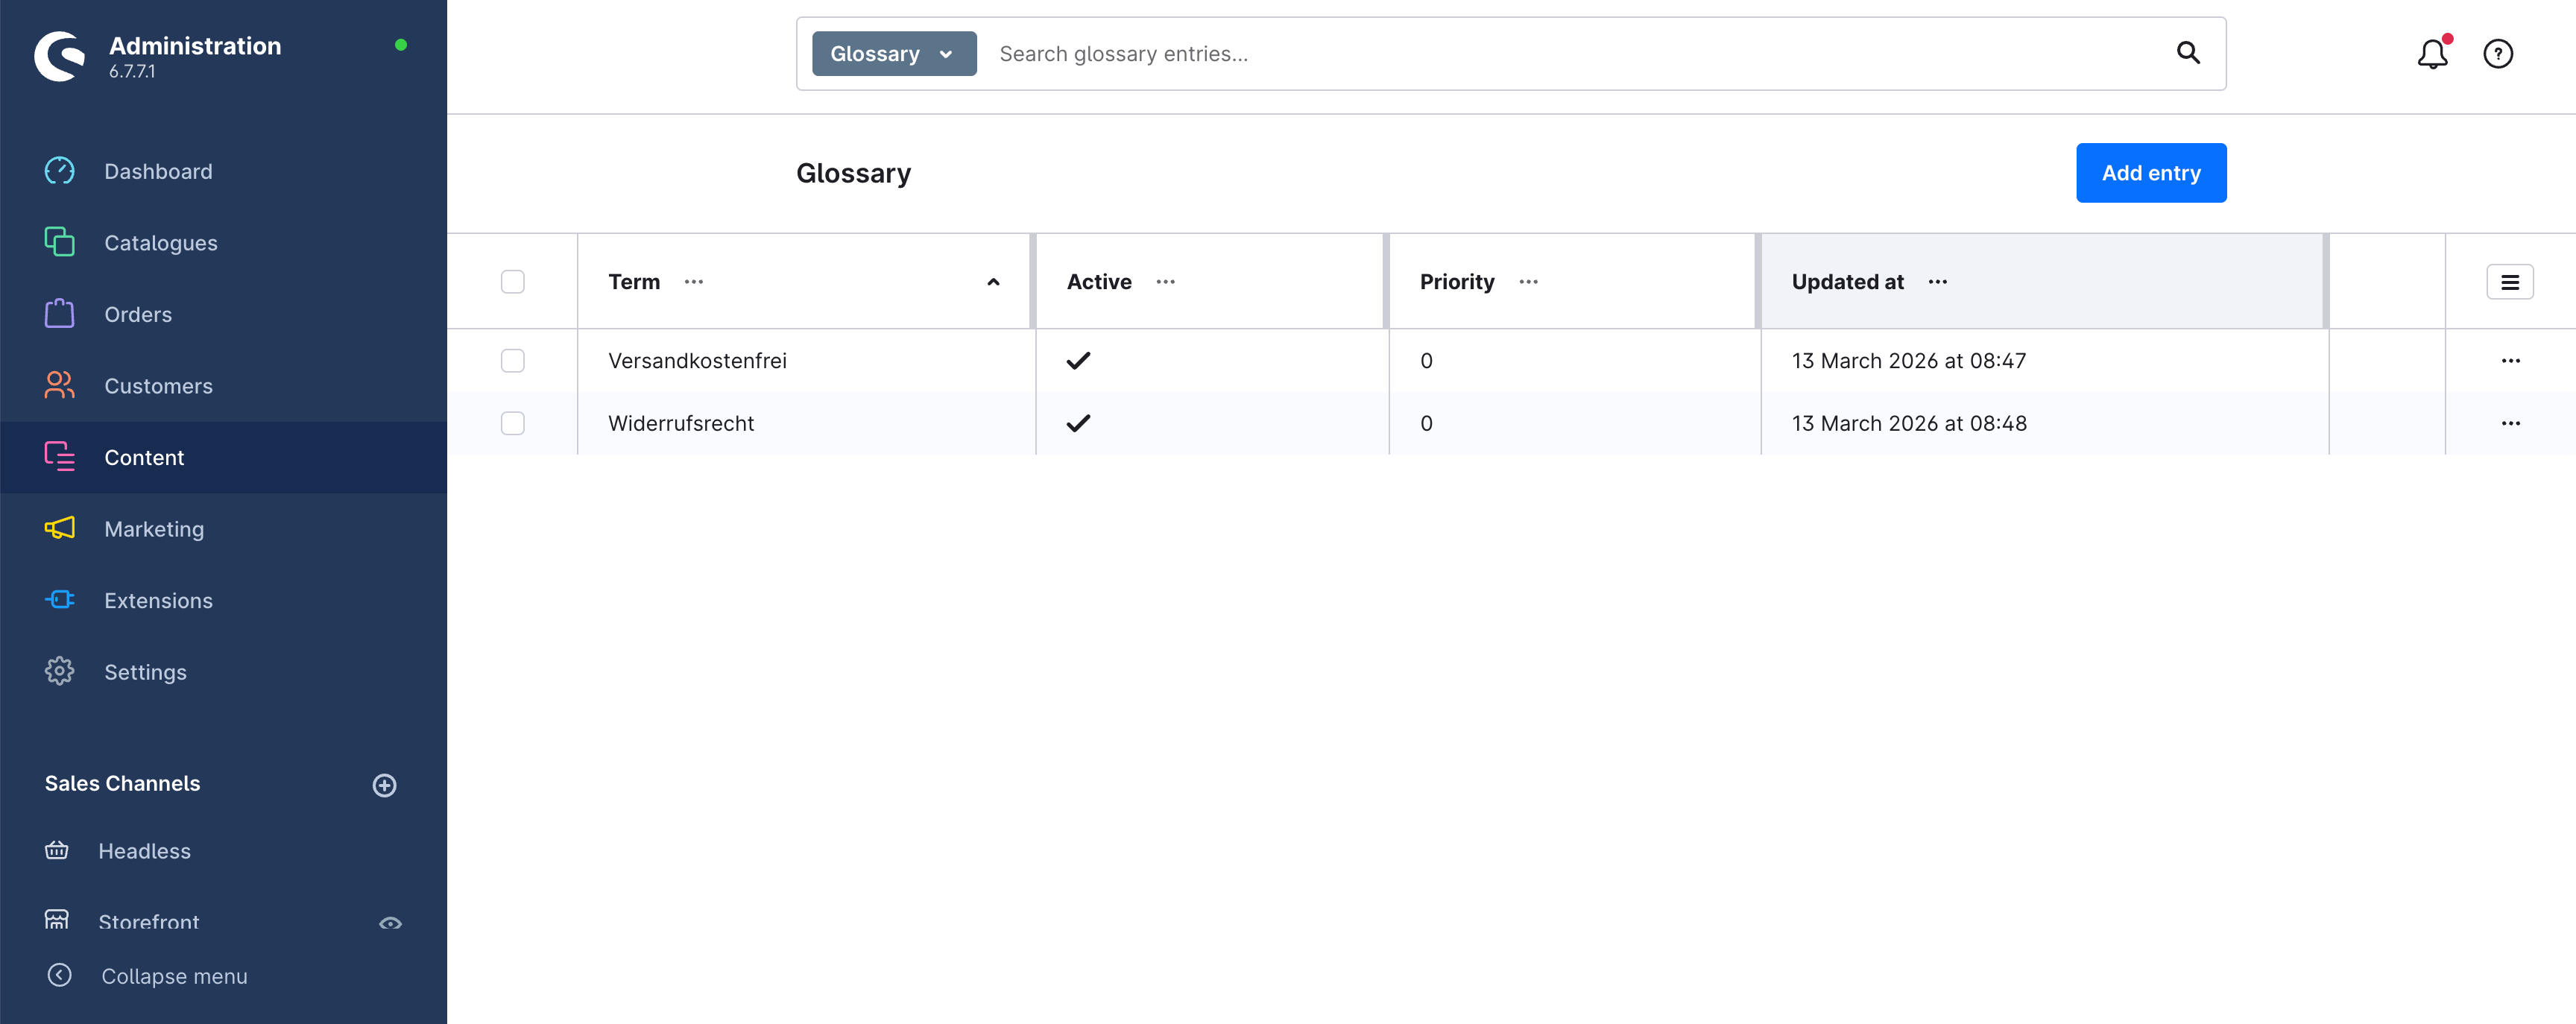Open the Marketing menu item
The width and height of the screenshot is (2576, 1024).
(x=154, y=529)
